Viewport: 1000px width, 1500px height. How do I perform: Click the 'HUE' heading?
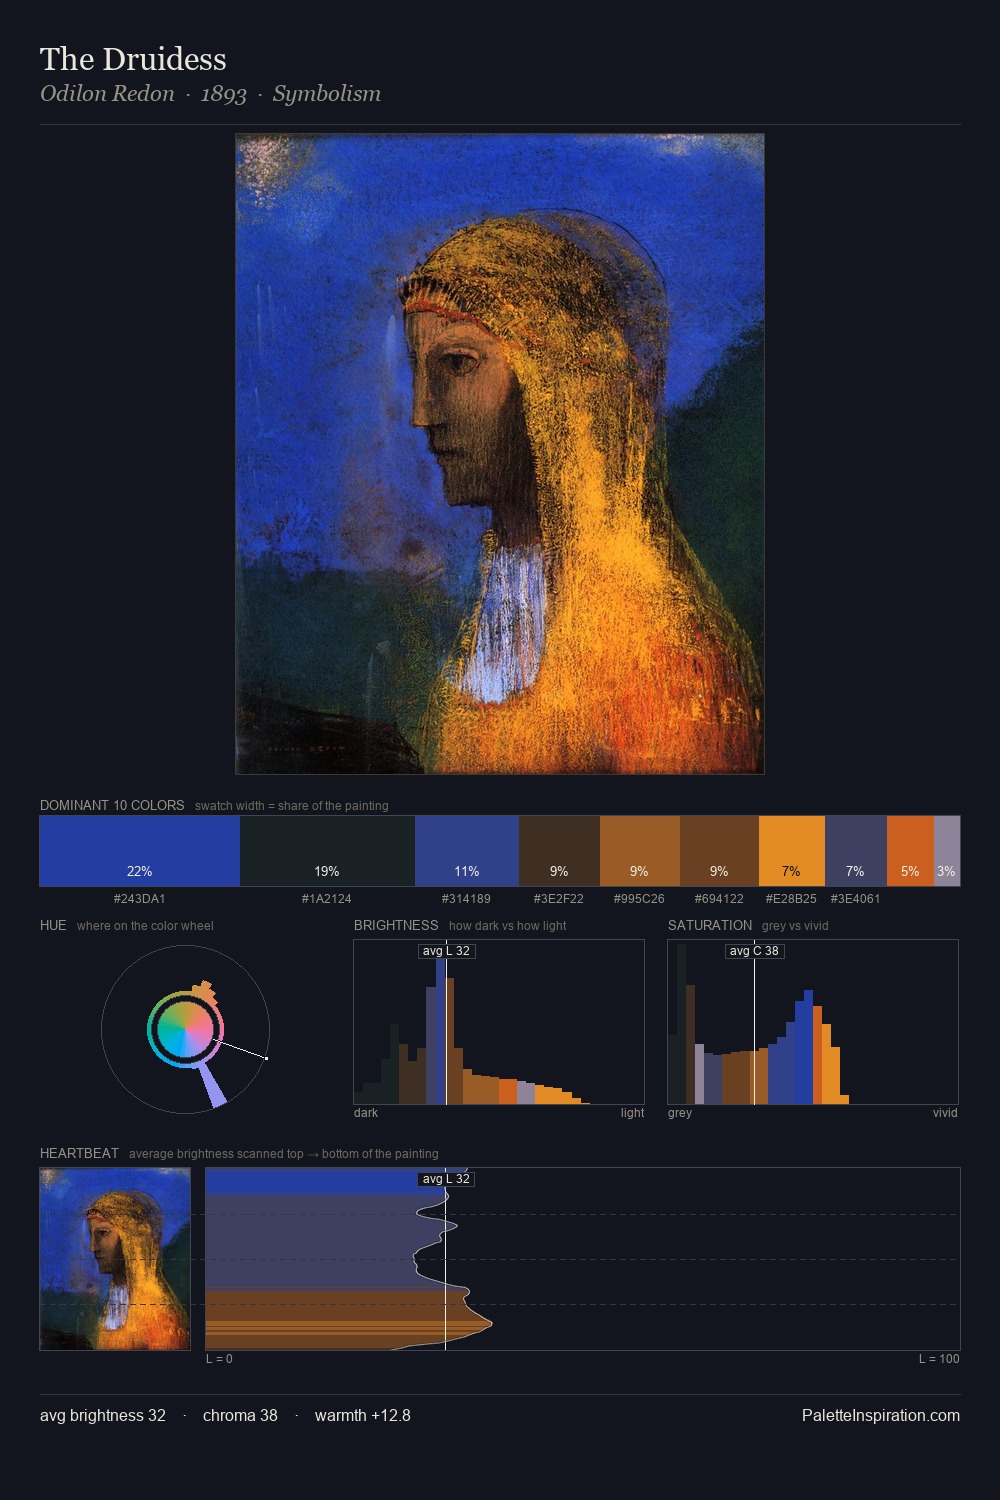pyautogui.click(x=53, y=925)
